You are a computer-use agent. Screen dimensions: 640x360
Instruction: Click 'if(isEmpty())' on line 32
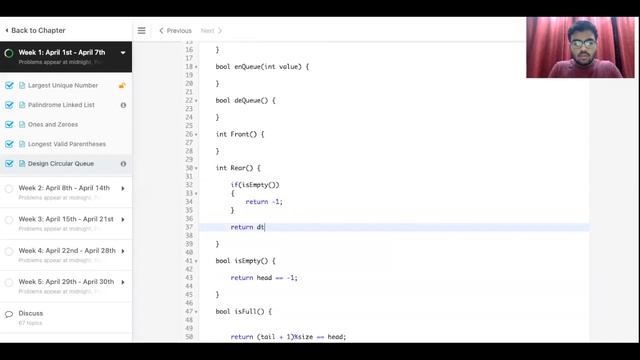click(255, 185)
